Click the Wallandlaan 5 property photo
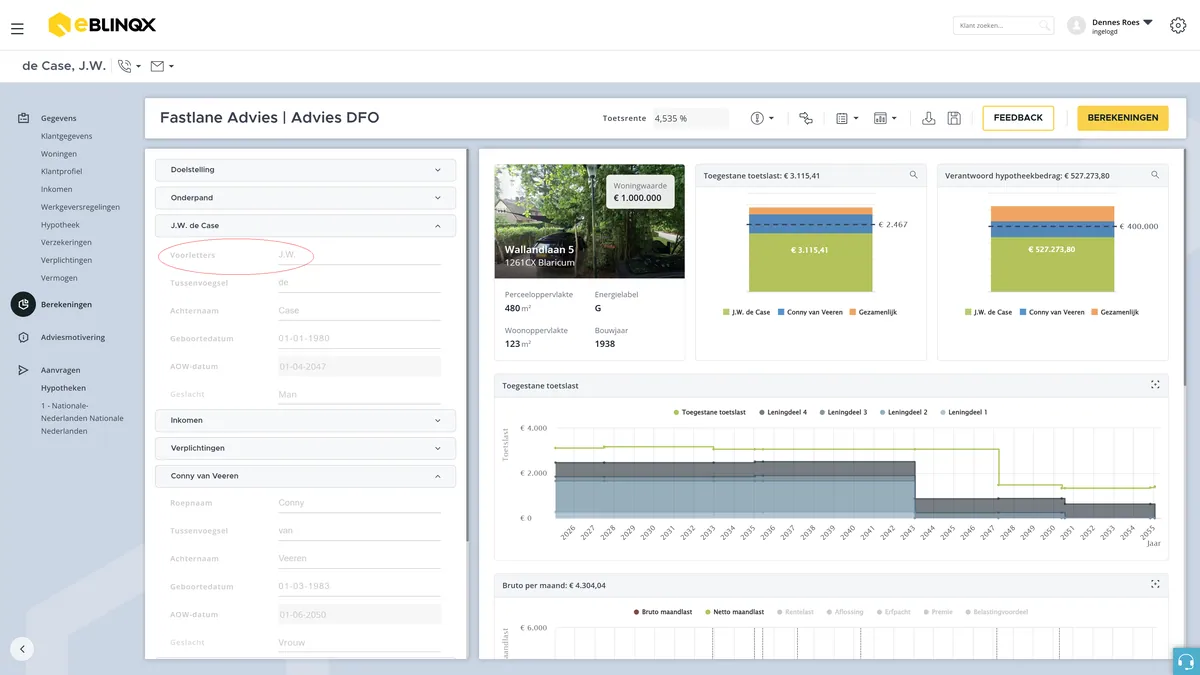Viewport: 1200px width, 675px height. click(x=590, y=221)
